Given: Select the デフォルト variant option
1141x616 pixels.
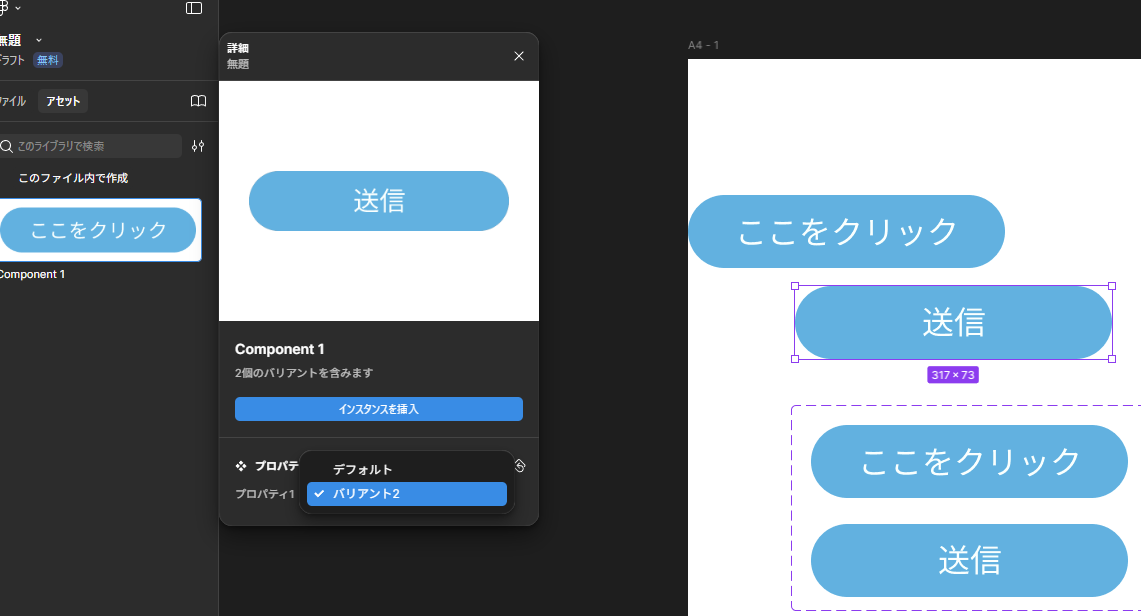Looking at the screenshot, I should tap(362, 469).
